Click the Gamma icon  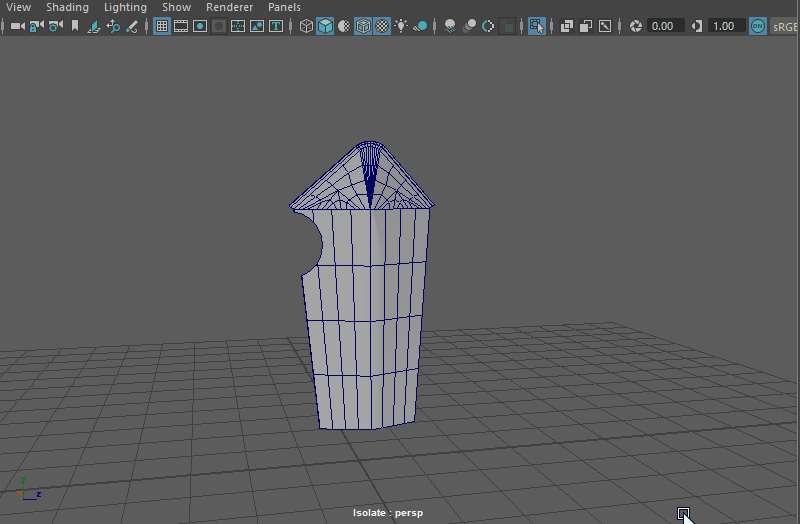click(x=697, y=26)
